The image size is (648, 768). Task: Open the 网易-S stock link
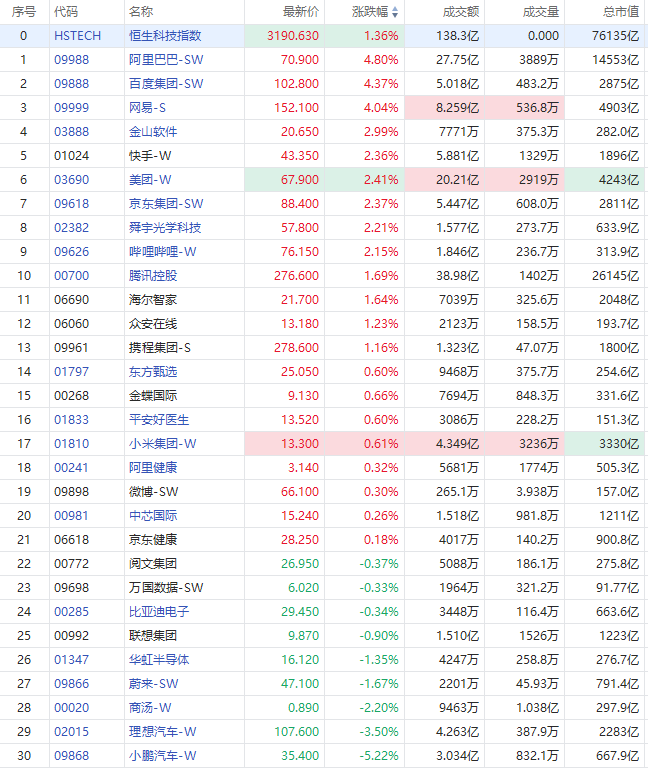click(148, 107)
